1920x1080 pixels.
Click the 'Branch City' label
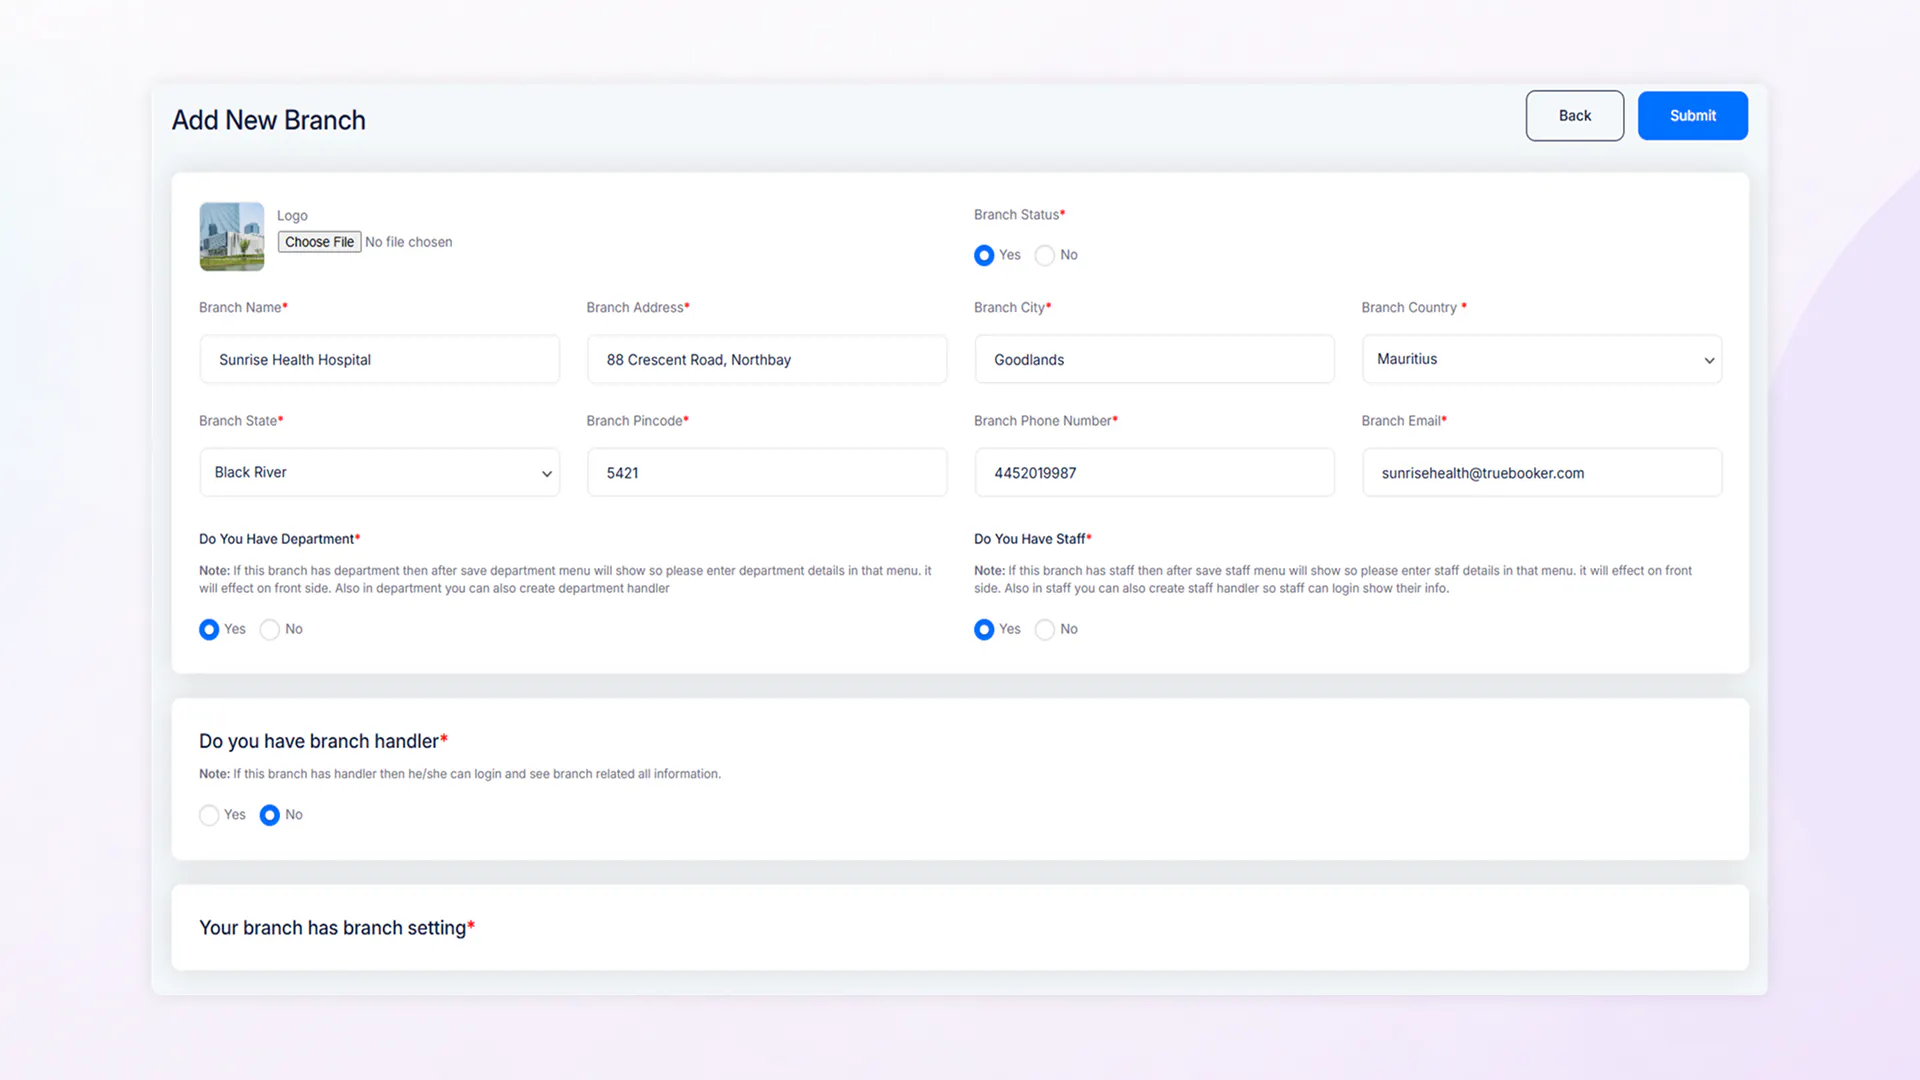1012,307
